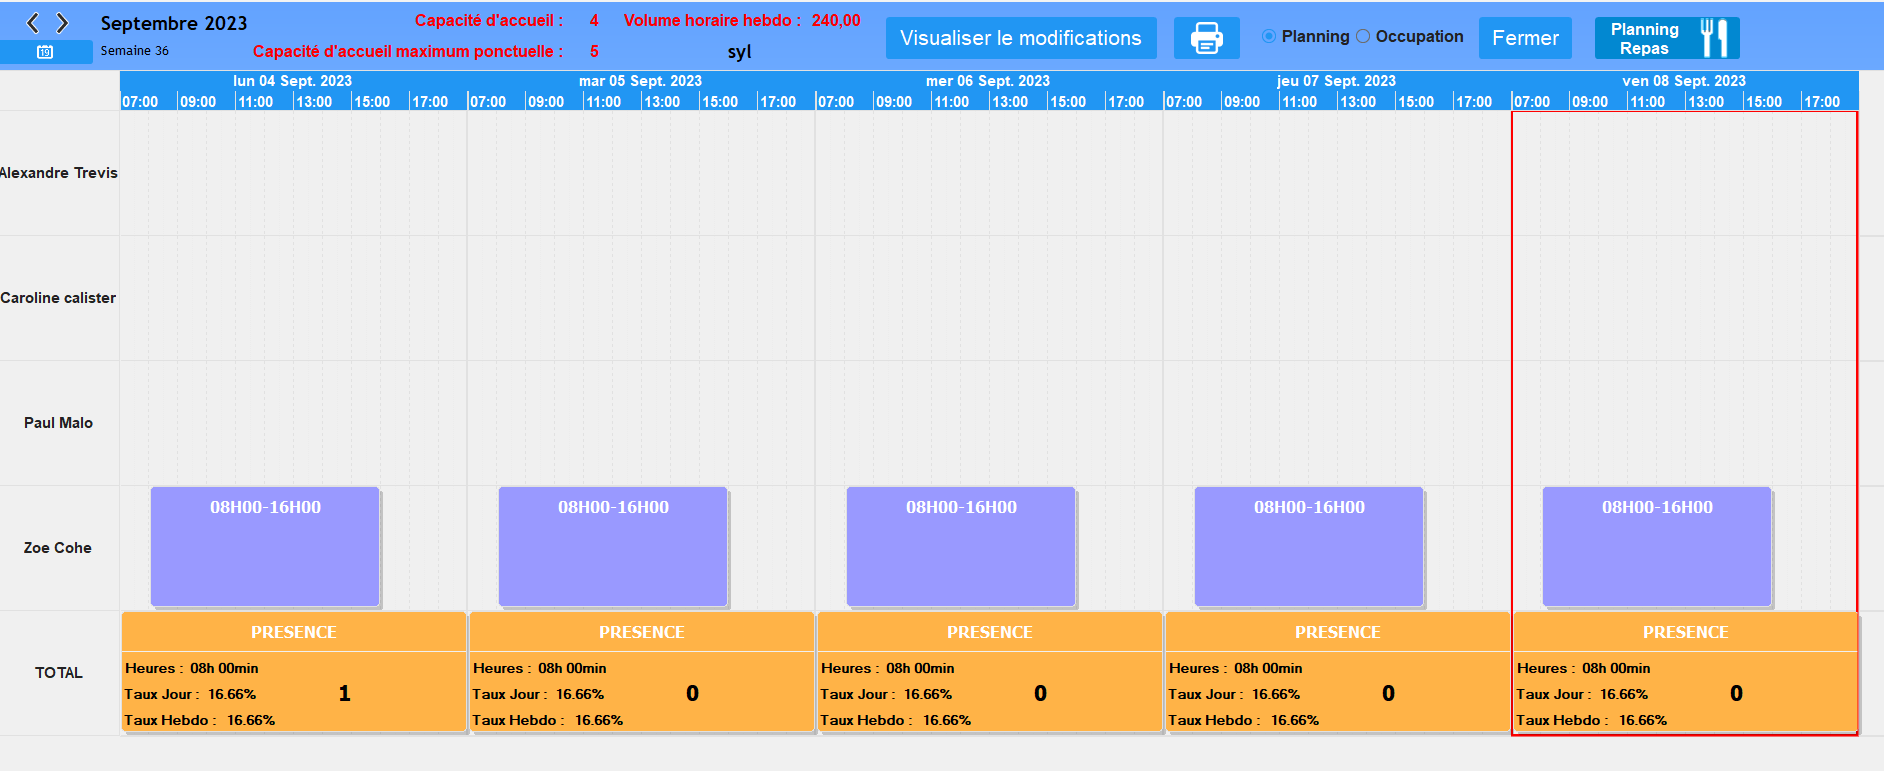Click Monday's PRESENCE summary header
The width and height of the screenshot is (1884, 771).
pyautogui.click(x=293, y=632)
